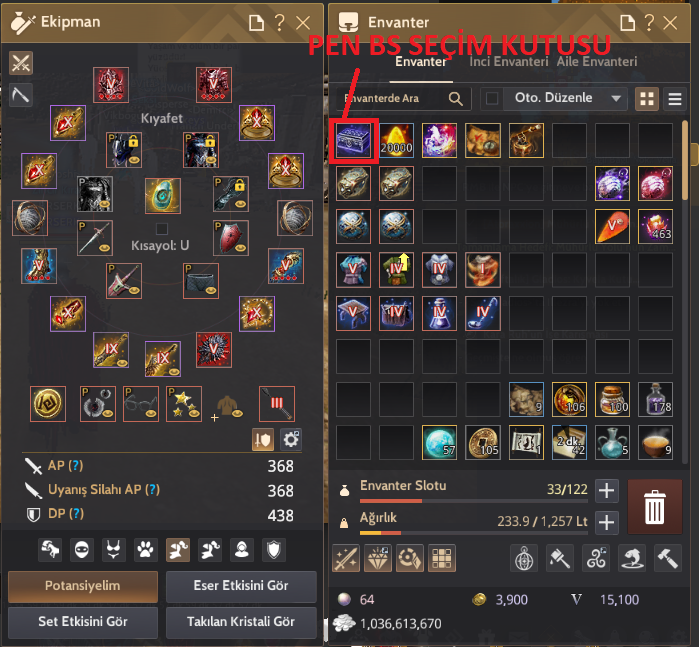
Task: Click the trash can delete icon
Action: pos(654,507)
